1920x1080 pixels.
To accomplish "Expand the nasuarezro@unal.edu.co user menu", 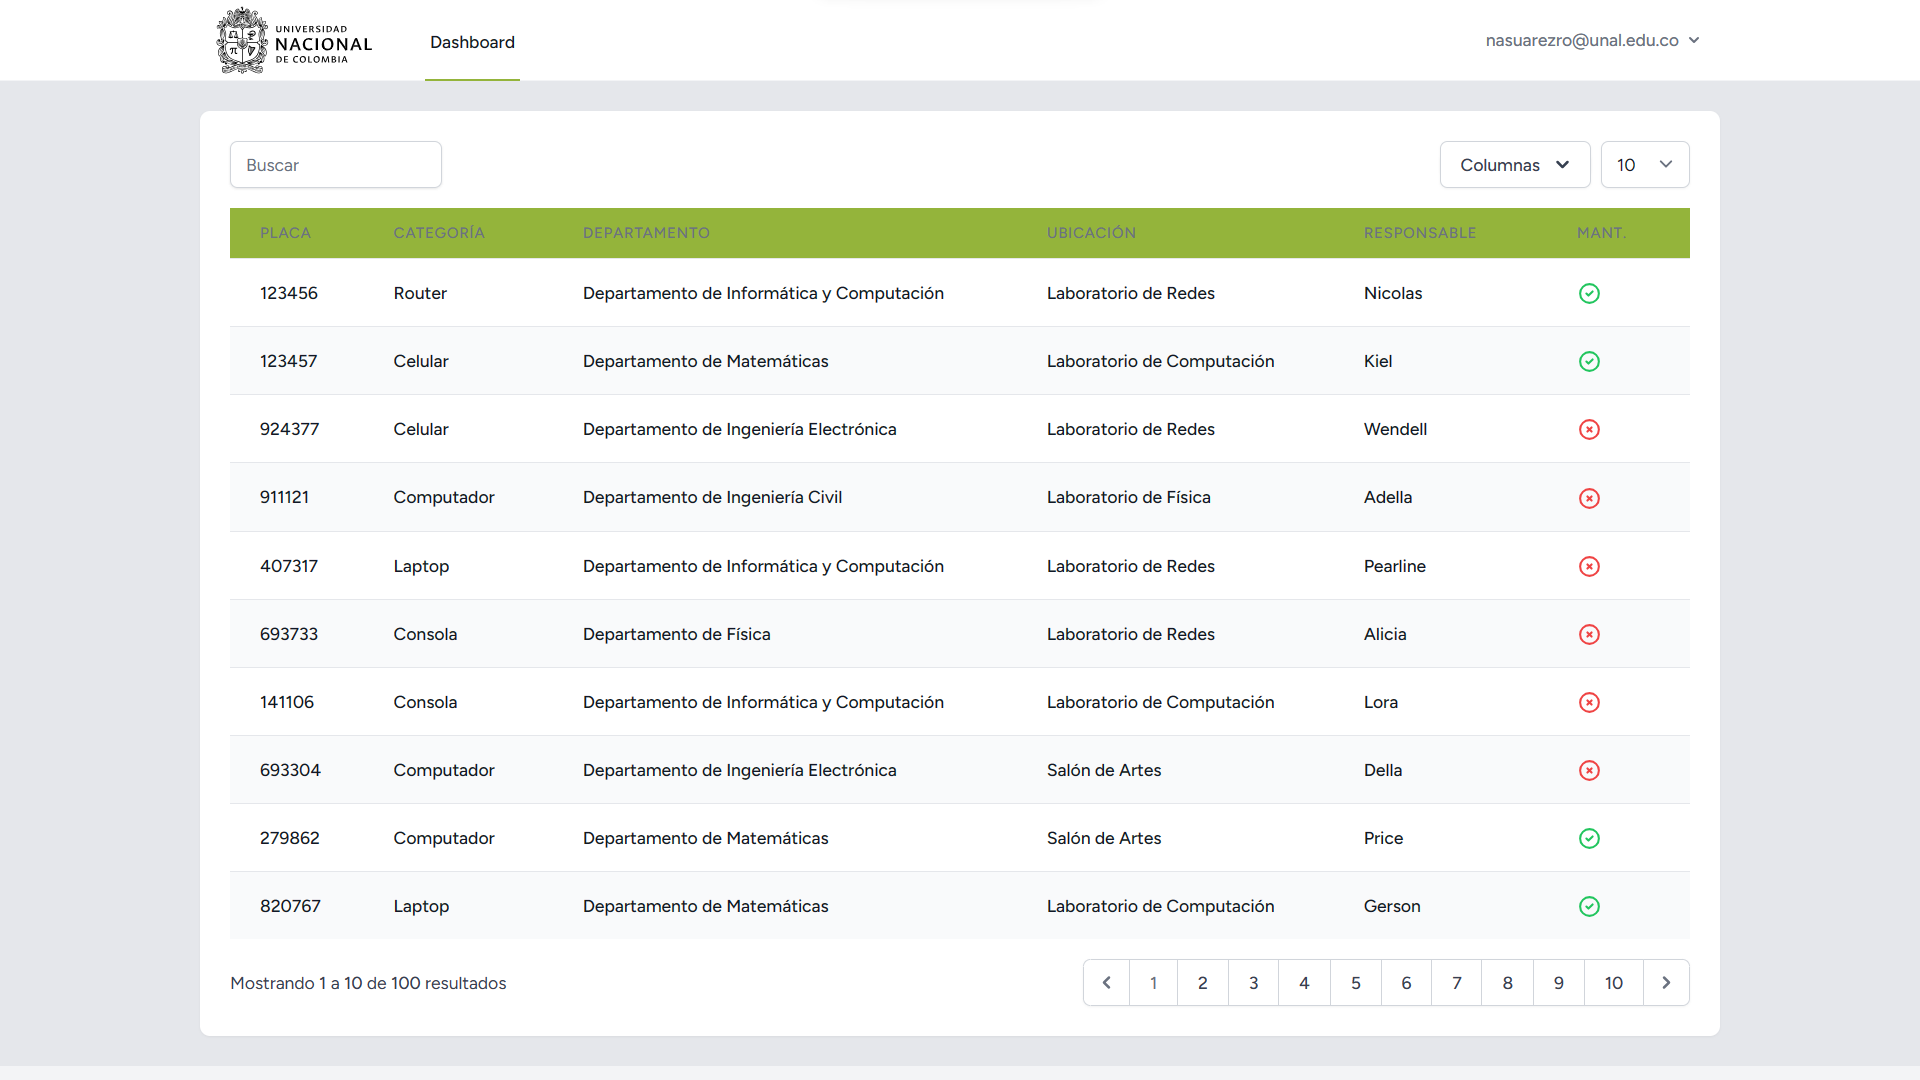I will 1592,40.
